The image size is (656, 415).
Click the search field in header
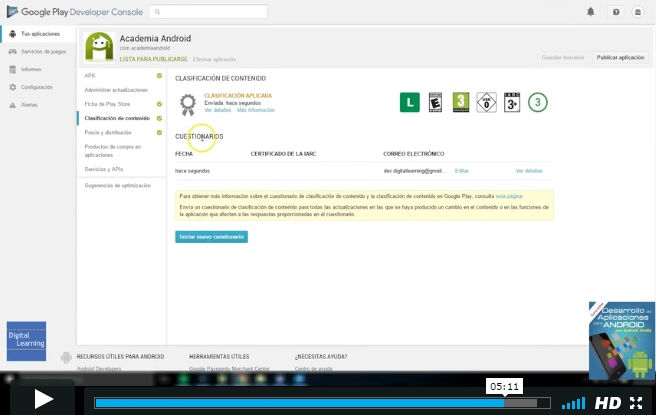pos(208,12)
